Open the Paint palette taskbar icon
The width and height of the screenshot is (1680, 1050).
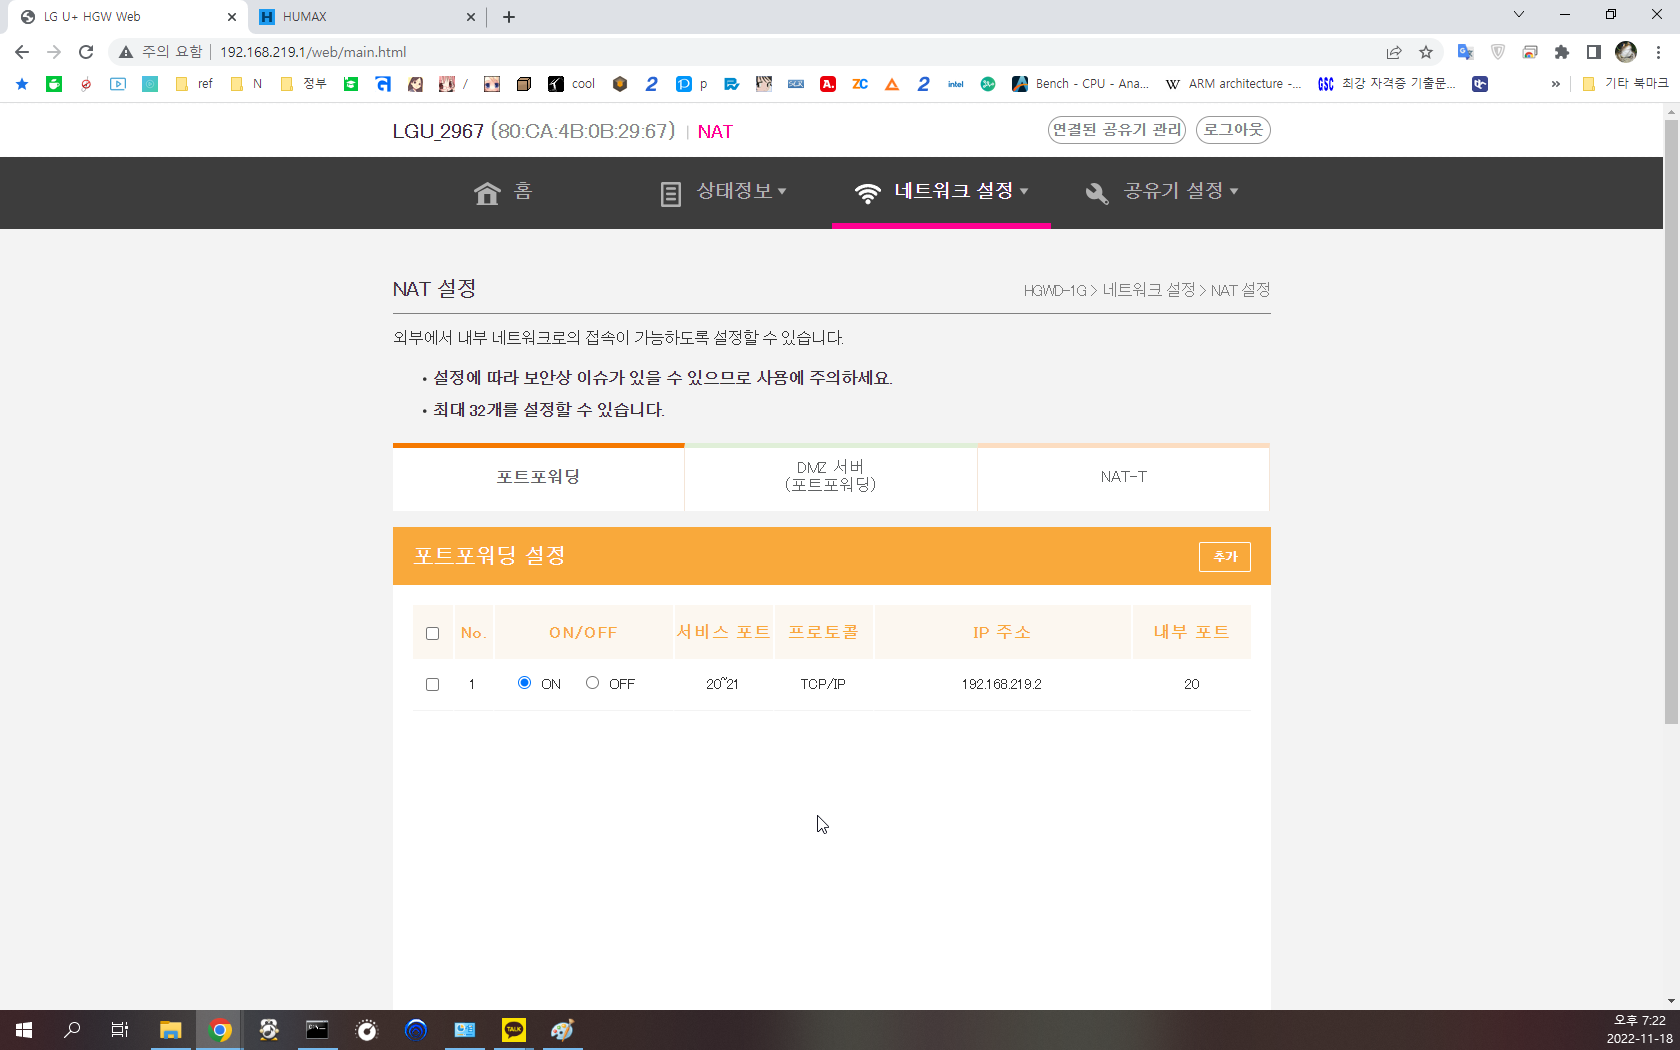click(563, 1030)
